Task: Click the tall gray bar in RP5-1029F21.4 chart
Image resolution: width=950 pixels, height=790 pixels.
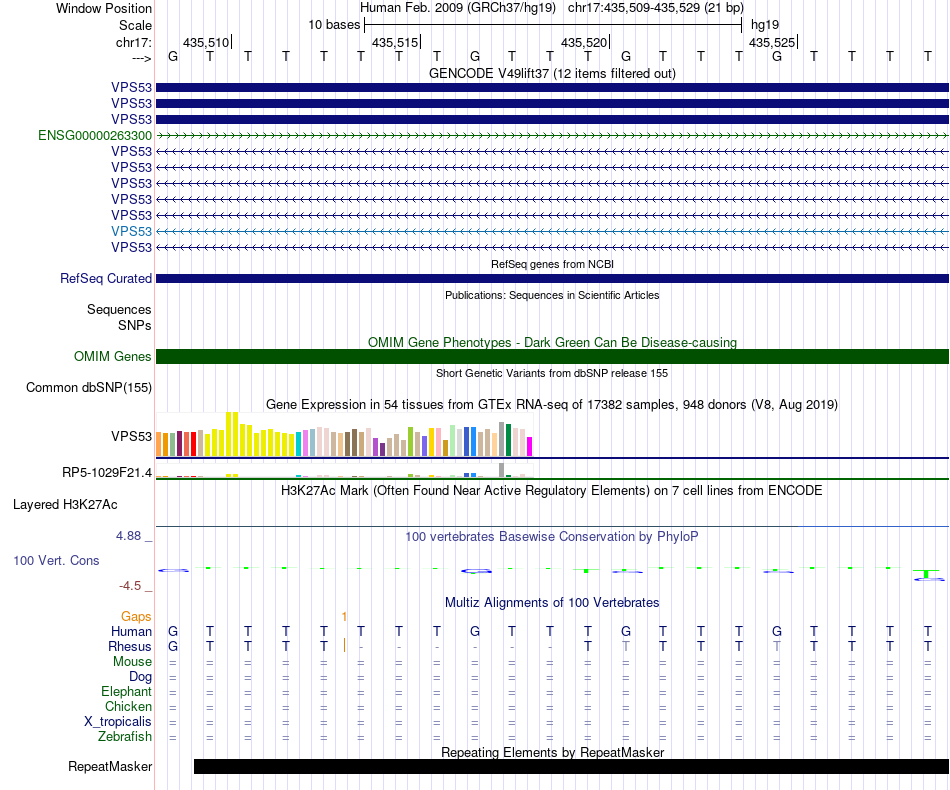Action: click(x=502, y=470)
